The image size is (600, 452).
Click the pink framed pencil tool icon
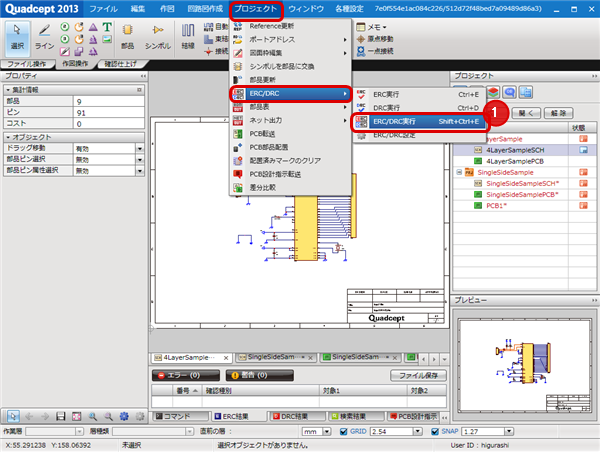[65, 51]
